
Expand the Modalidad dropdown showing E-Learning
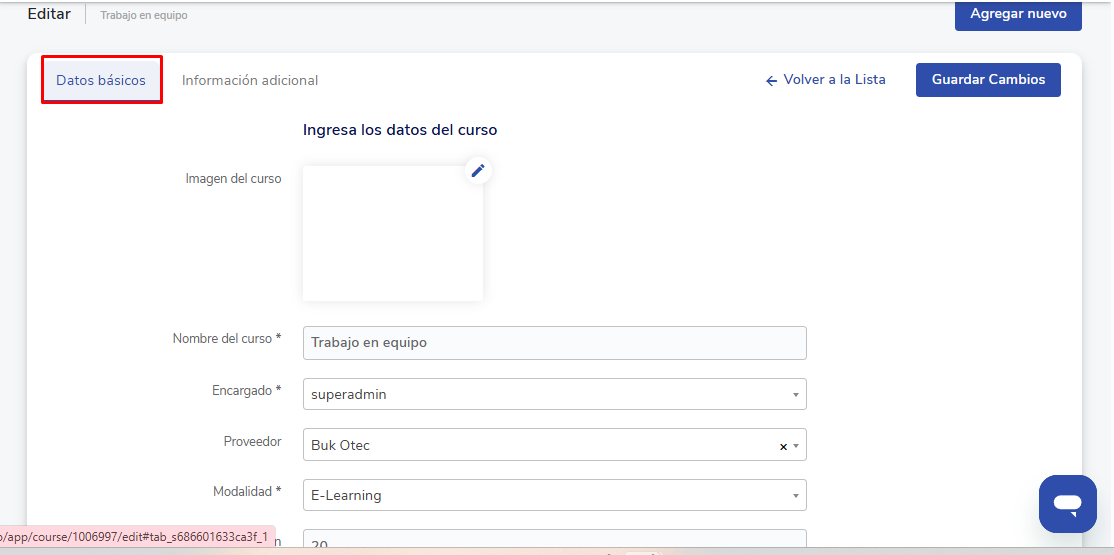pos(554,495)
